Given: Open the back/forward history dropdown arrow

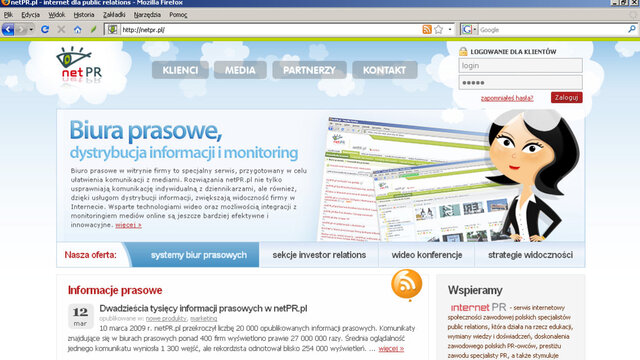Looking at the screenshot, I should click(31, 29).
